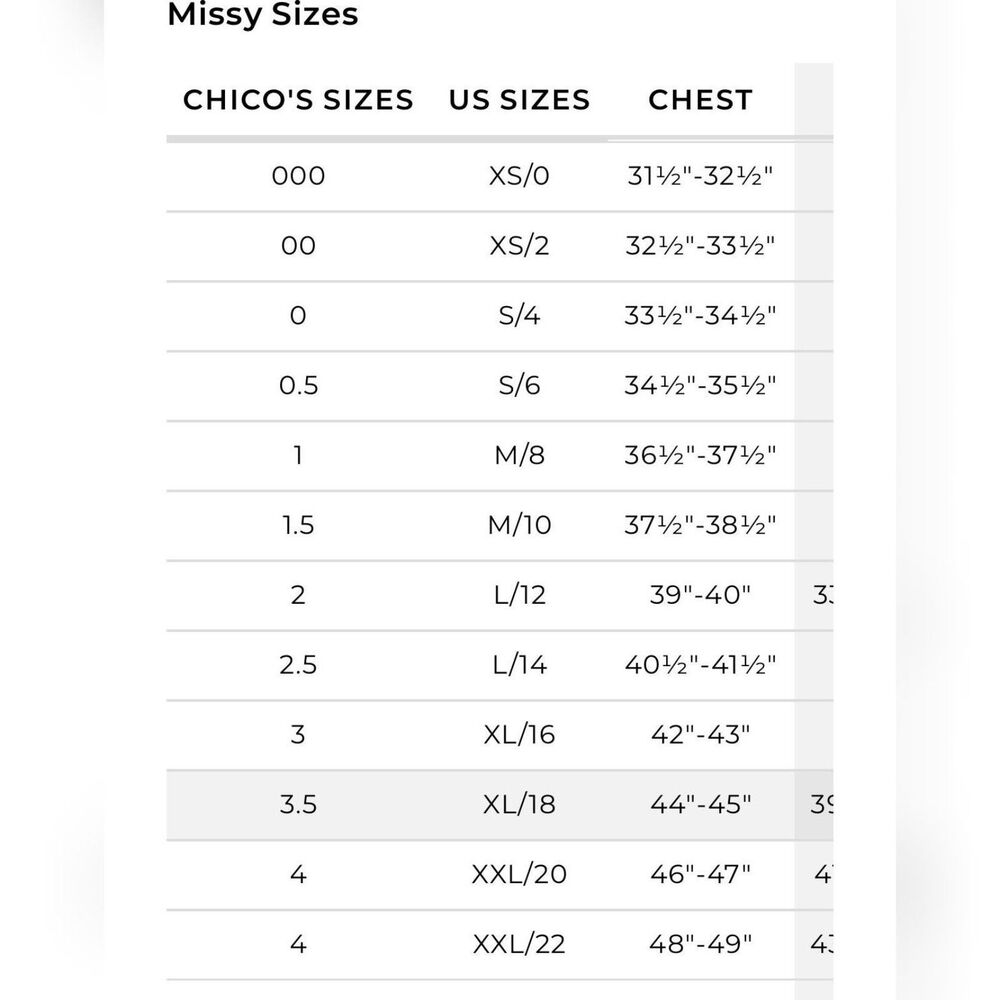Select the XS/2 size cell
1000x1000 pixels.
click(519, 246)
